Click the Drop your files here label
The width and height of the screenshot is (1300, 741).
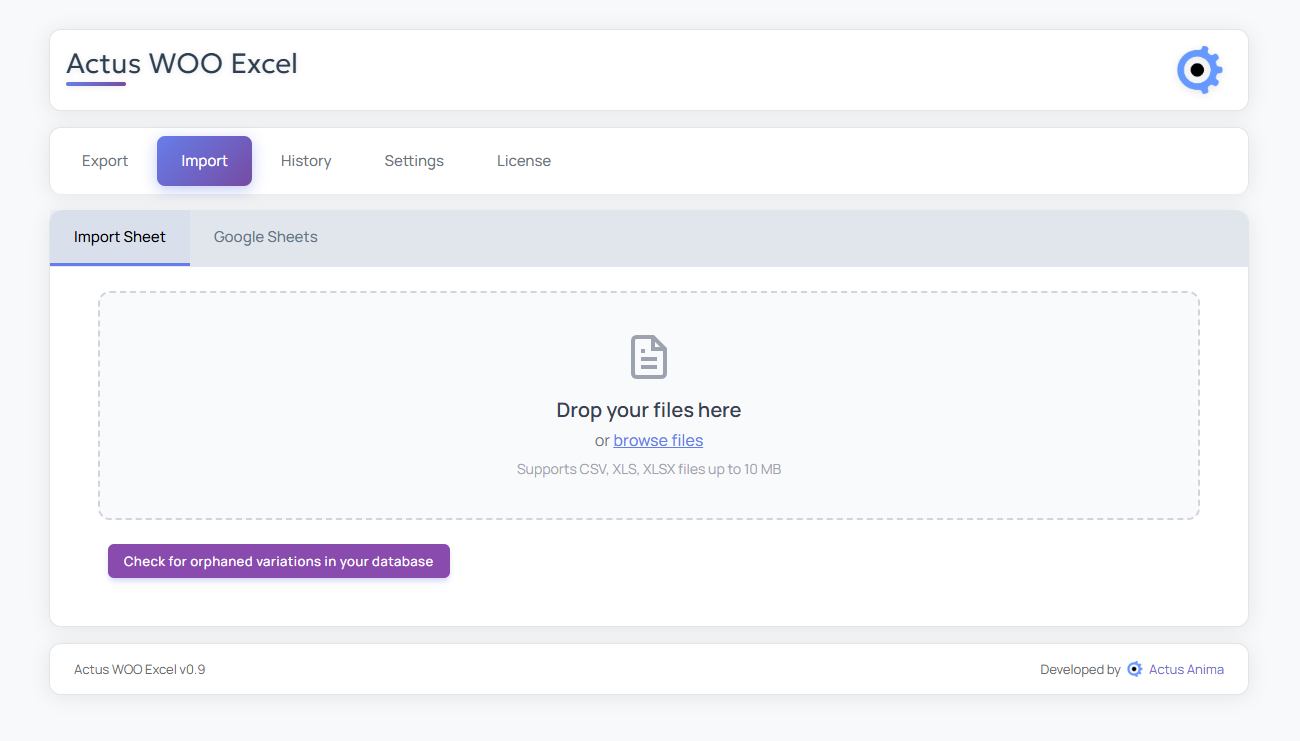[x=648, y=410]
